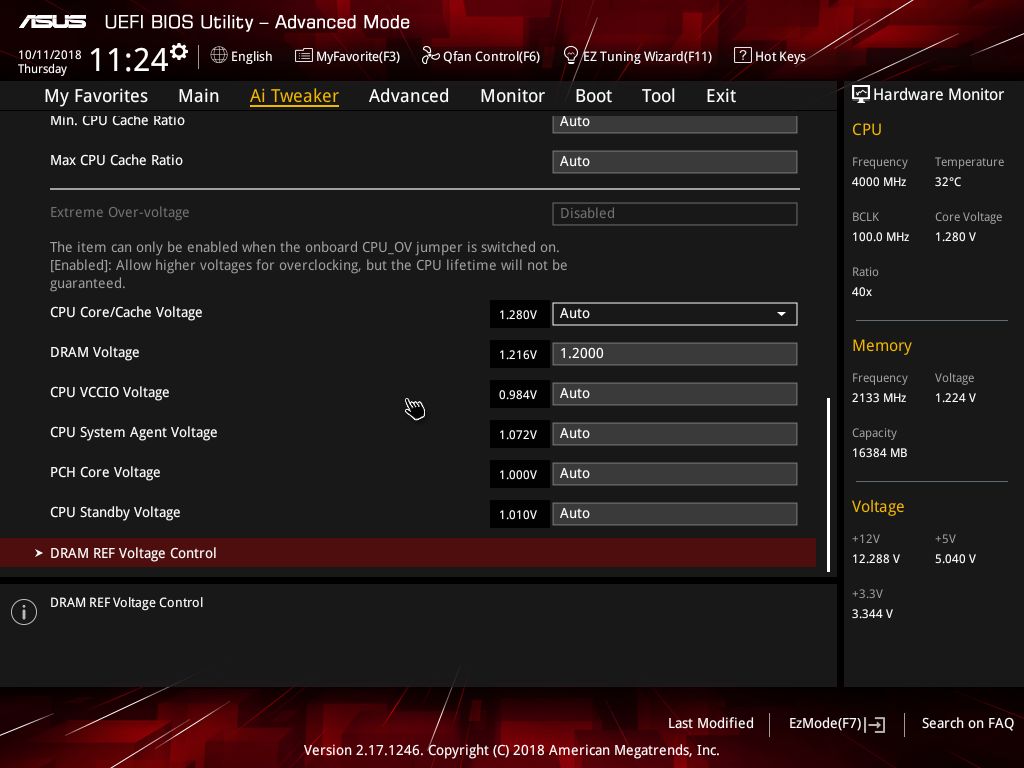Select the Exit tab
This screenshot has height=768, width=1024.
point(721,96)
